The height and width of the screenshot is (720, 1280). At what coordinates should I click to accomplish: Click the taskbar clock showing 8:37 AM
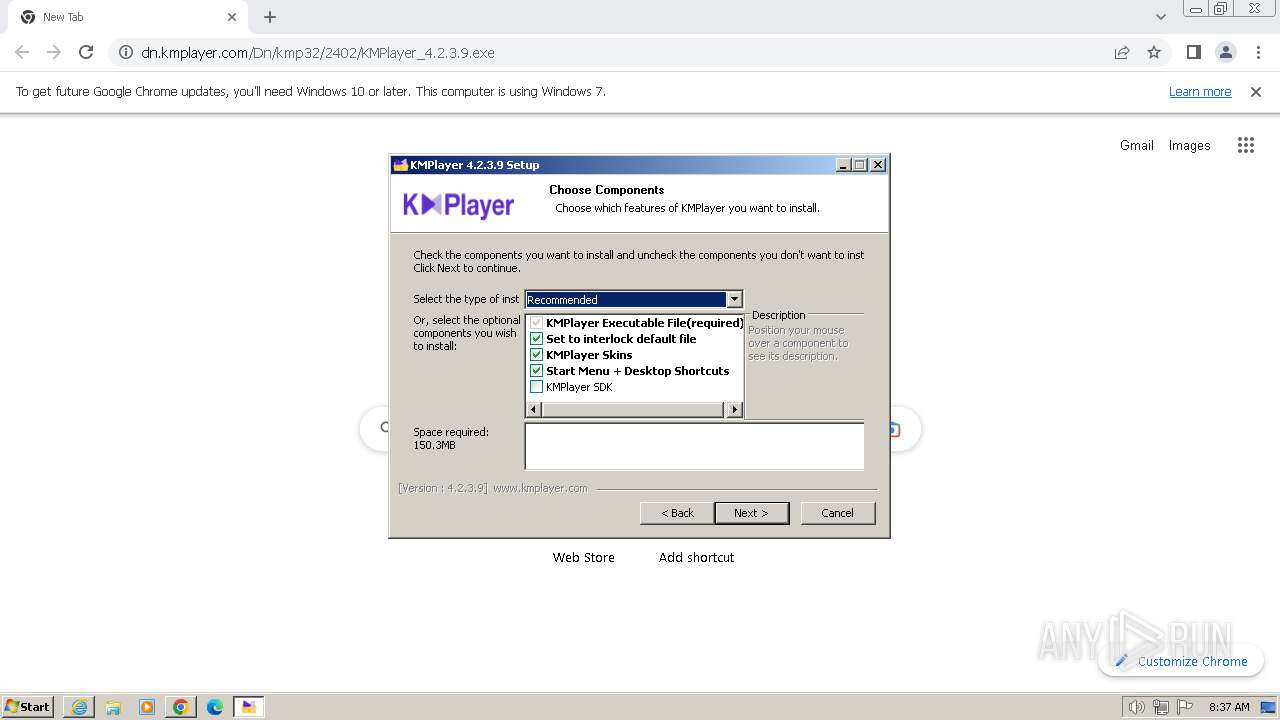pyautogui.click(x=1229, y=707)
